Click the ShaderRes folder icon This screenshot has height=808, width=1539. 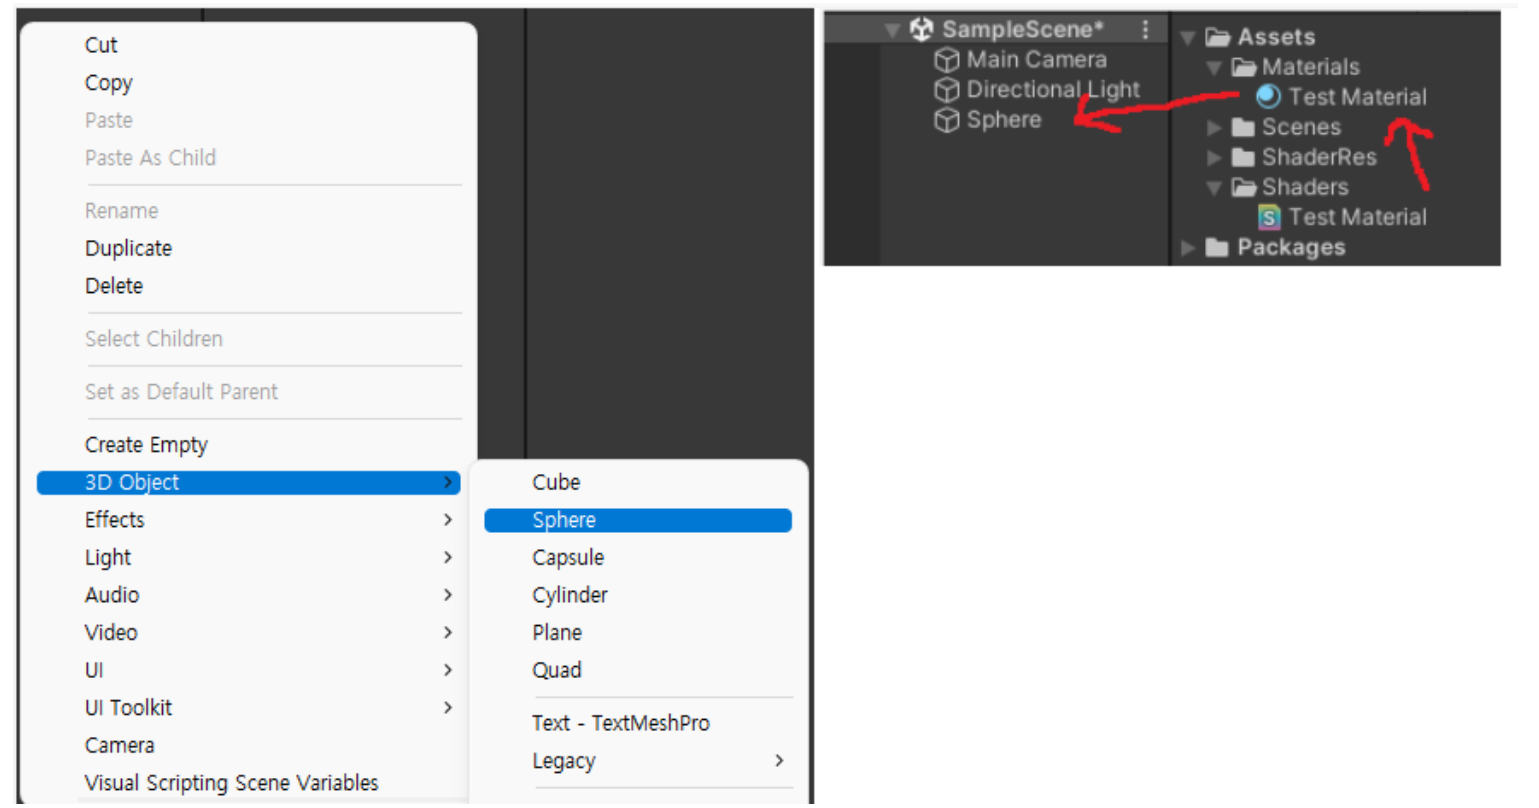[1243, 157]
